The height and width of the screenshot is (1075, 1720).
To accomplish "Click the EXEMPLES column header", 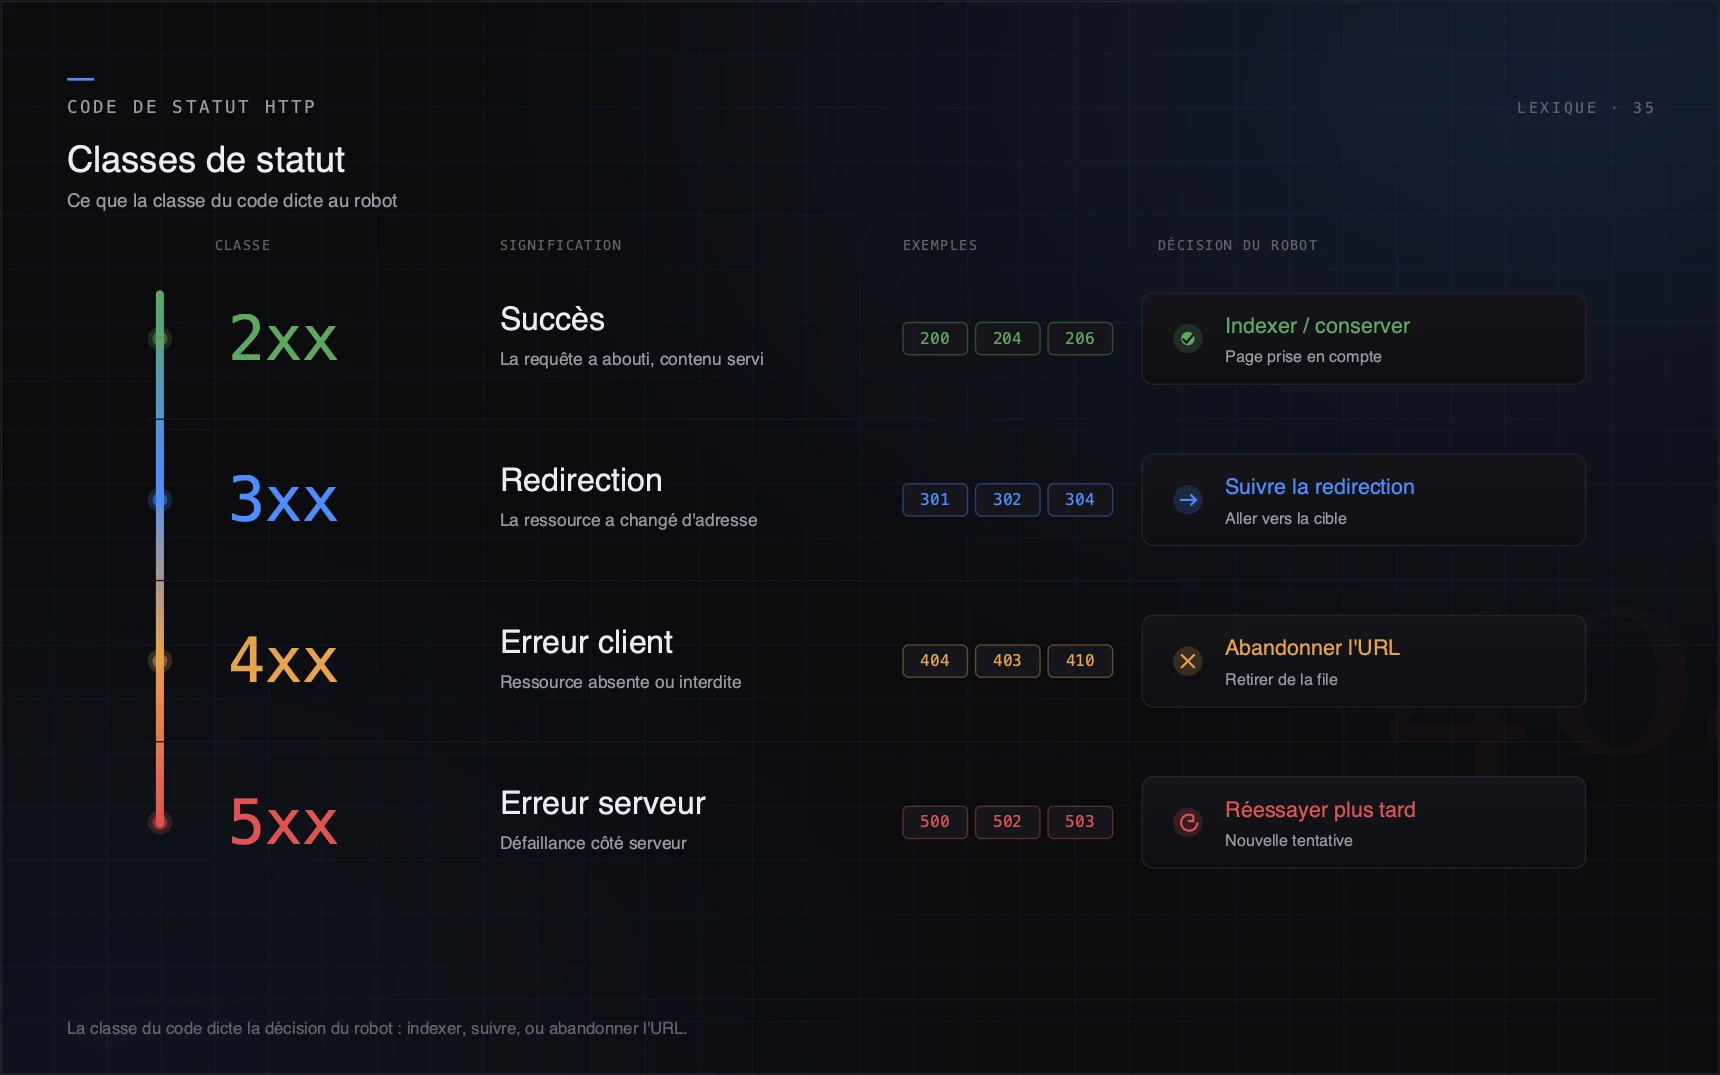I will tap(940, 245).
